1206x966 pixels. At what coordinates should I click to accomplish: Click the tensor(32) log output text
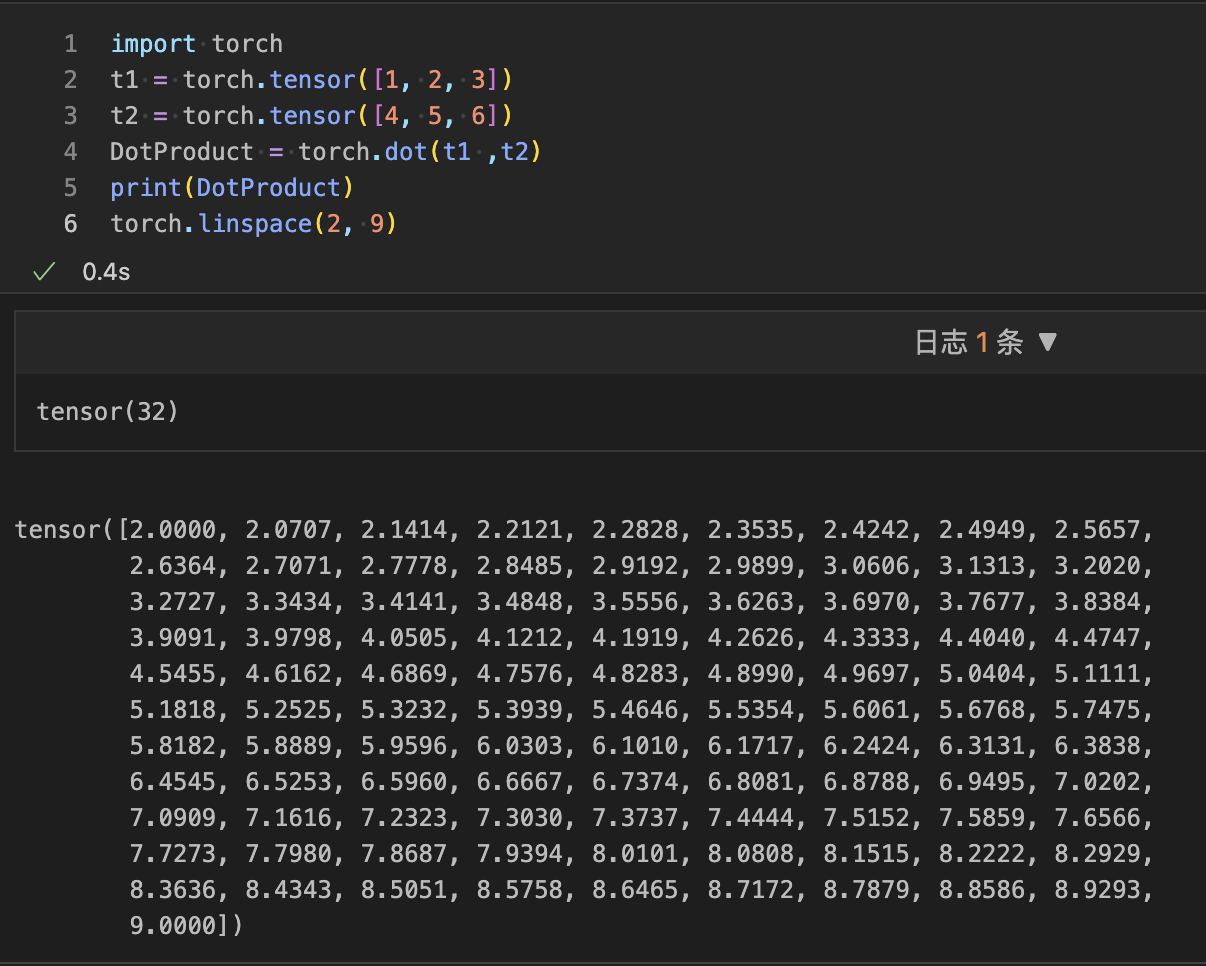(x=107, y=411)
